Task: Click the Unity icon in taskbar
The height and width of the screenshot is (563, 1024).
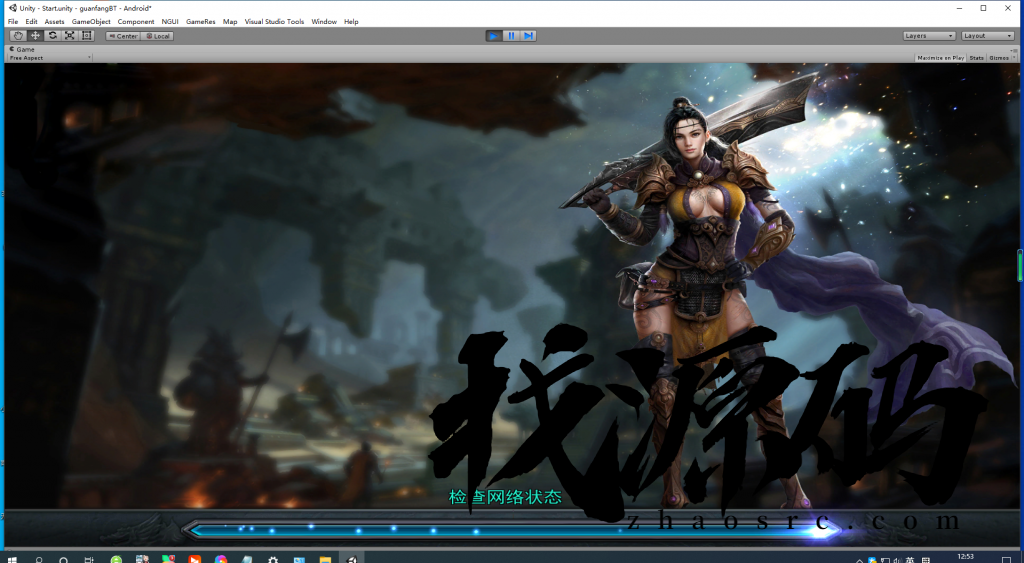Action: (351, 560)
